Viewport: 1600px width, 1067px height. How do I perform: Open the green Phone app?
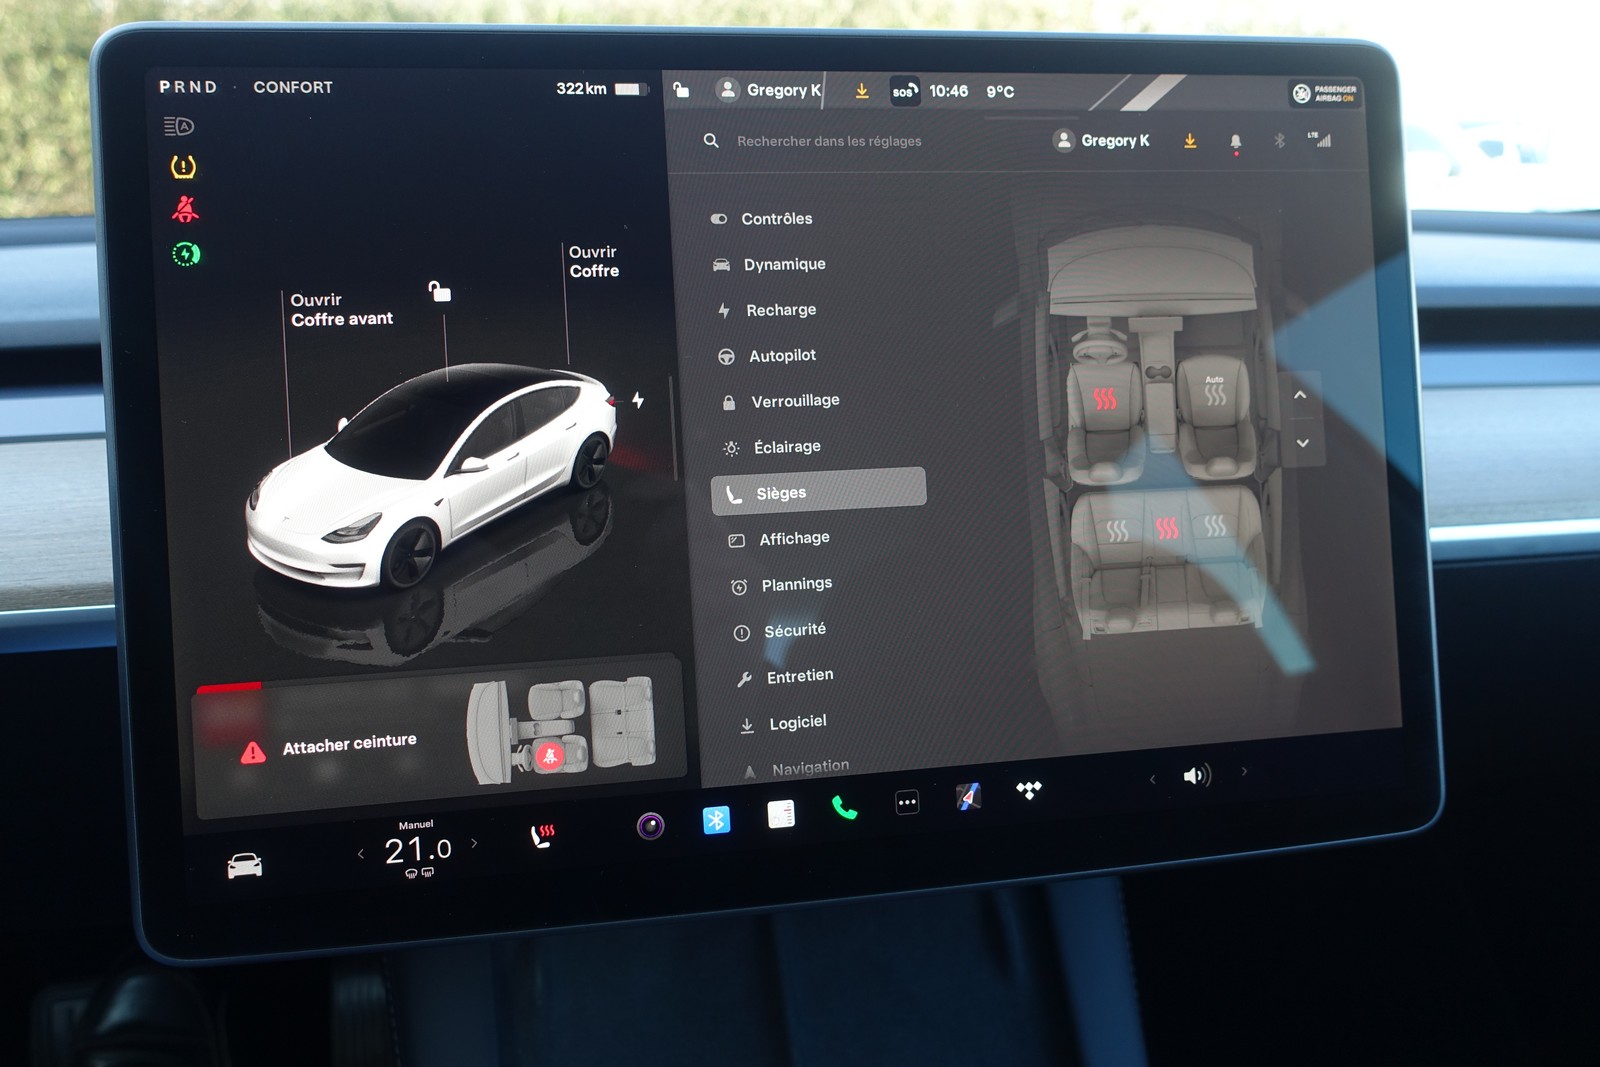pyautogui.click(x=844, y=808)
